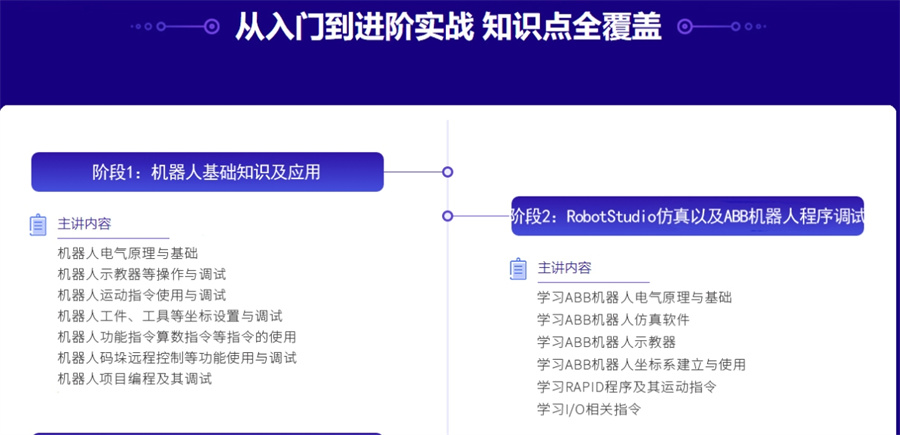Click the heading 从入门到进阶实战 知识点全覆盖
The height and width of the screenshot is (435, 900).
point(448,27)
